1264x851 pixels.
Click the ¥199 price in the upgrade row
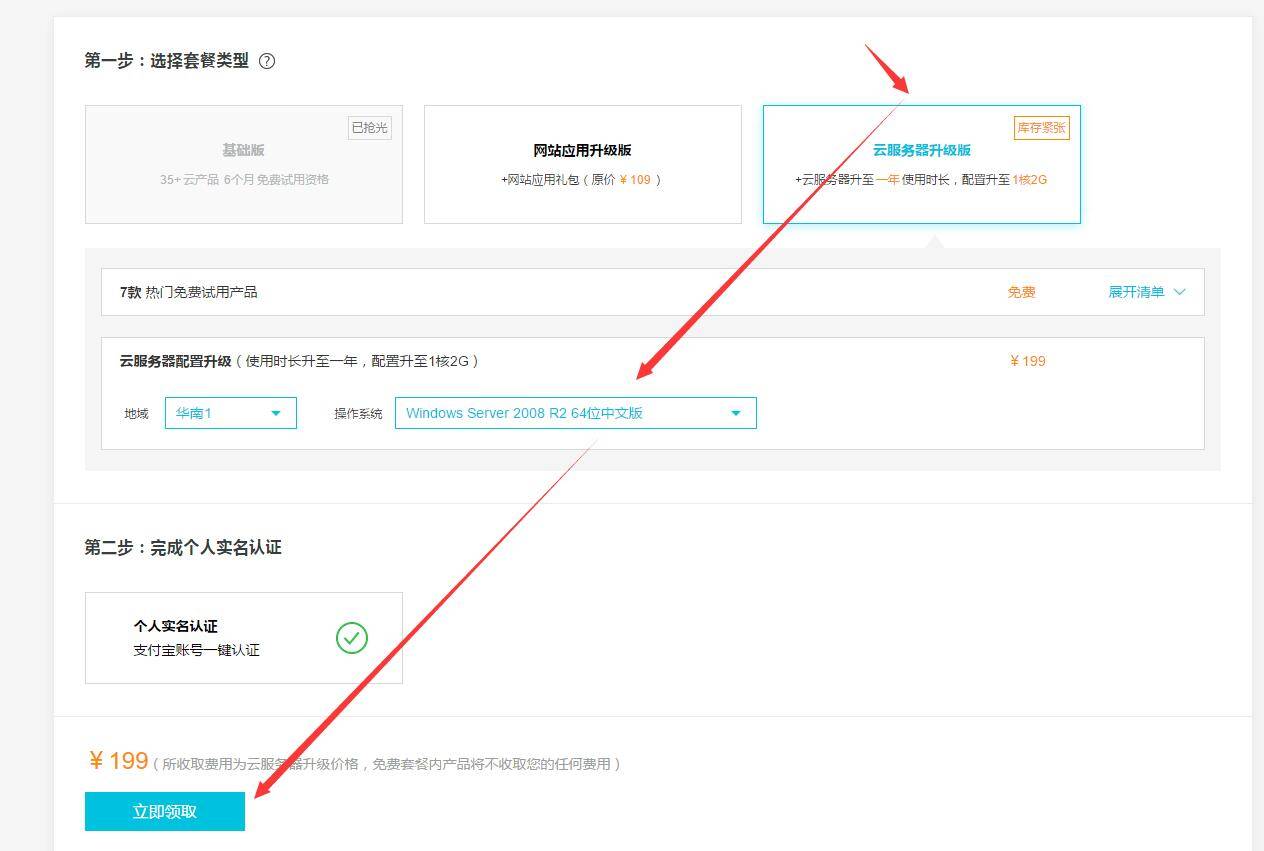[x=1027, y=361]
